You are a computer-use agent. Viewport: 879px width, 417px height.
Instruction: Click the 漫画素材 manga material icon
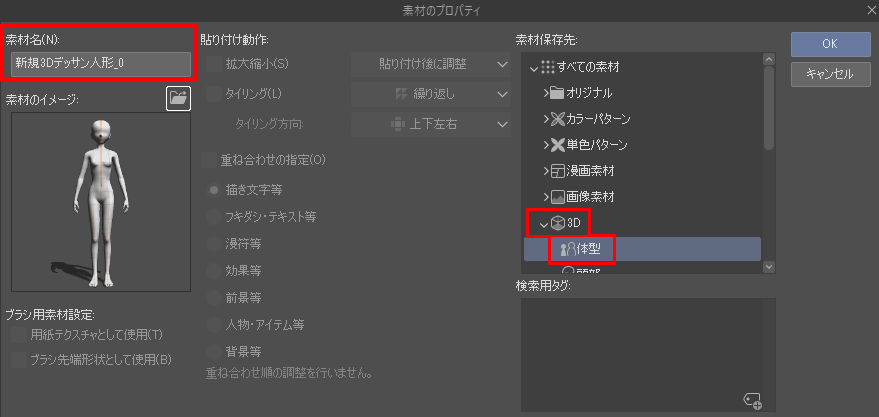point(557,171)
